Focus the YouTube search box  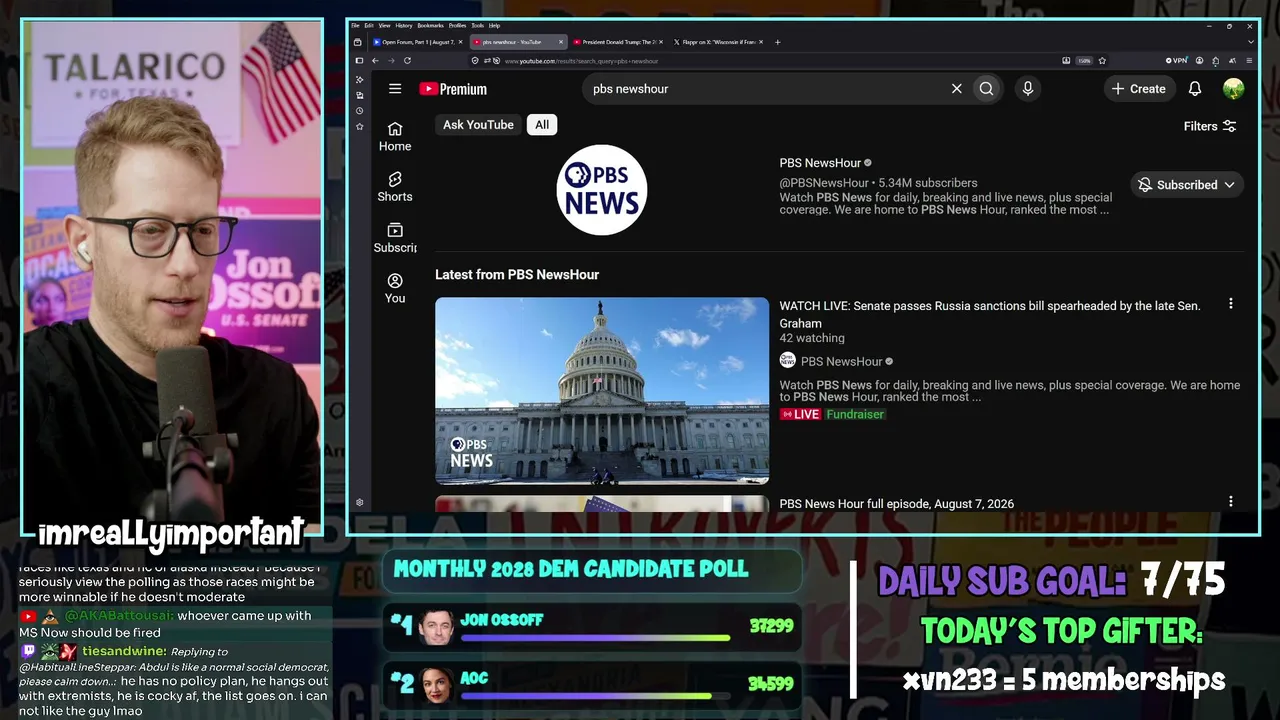pyautogui.click(x=765, y=89)
